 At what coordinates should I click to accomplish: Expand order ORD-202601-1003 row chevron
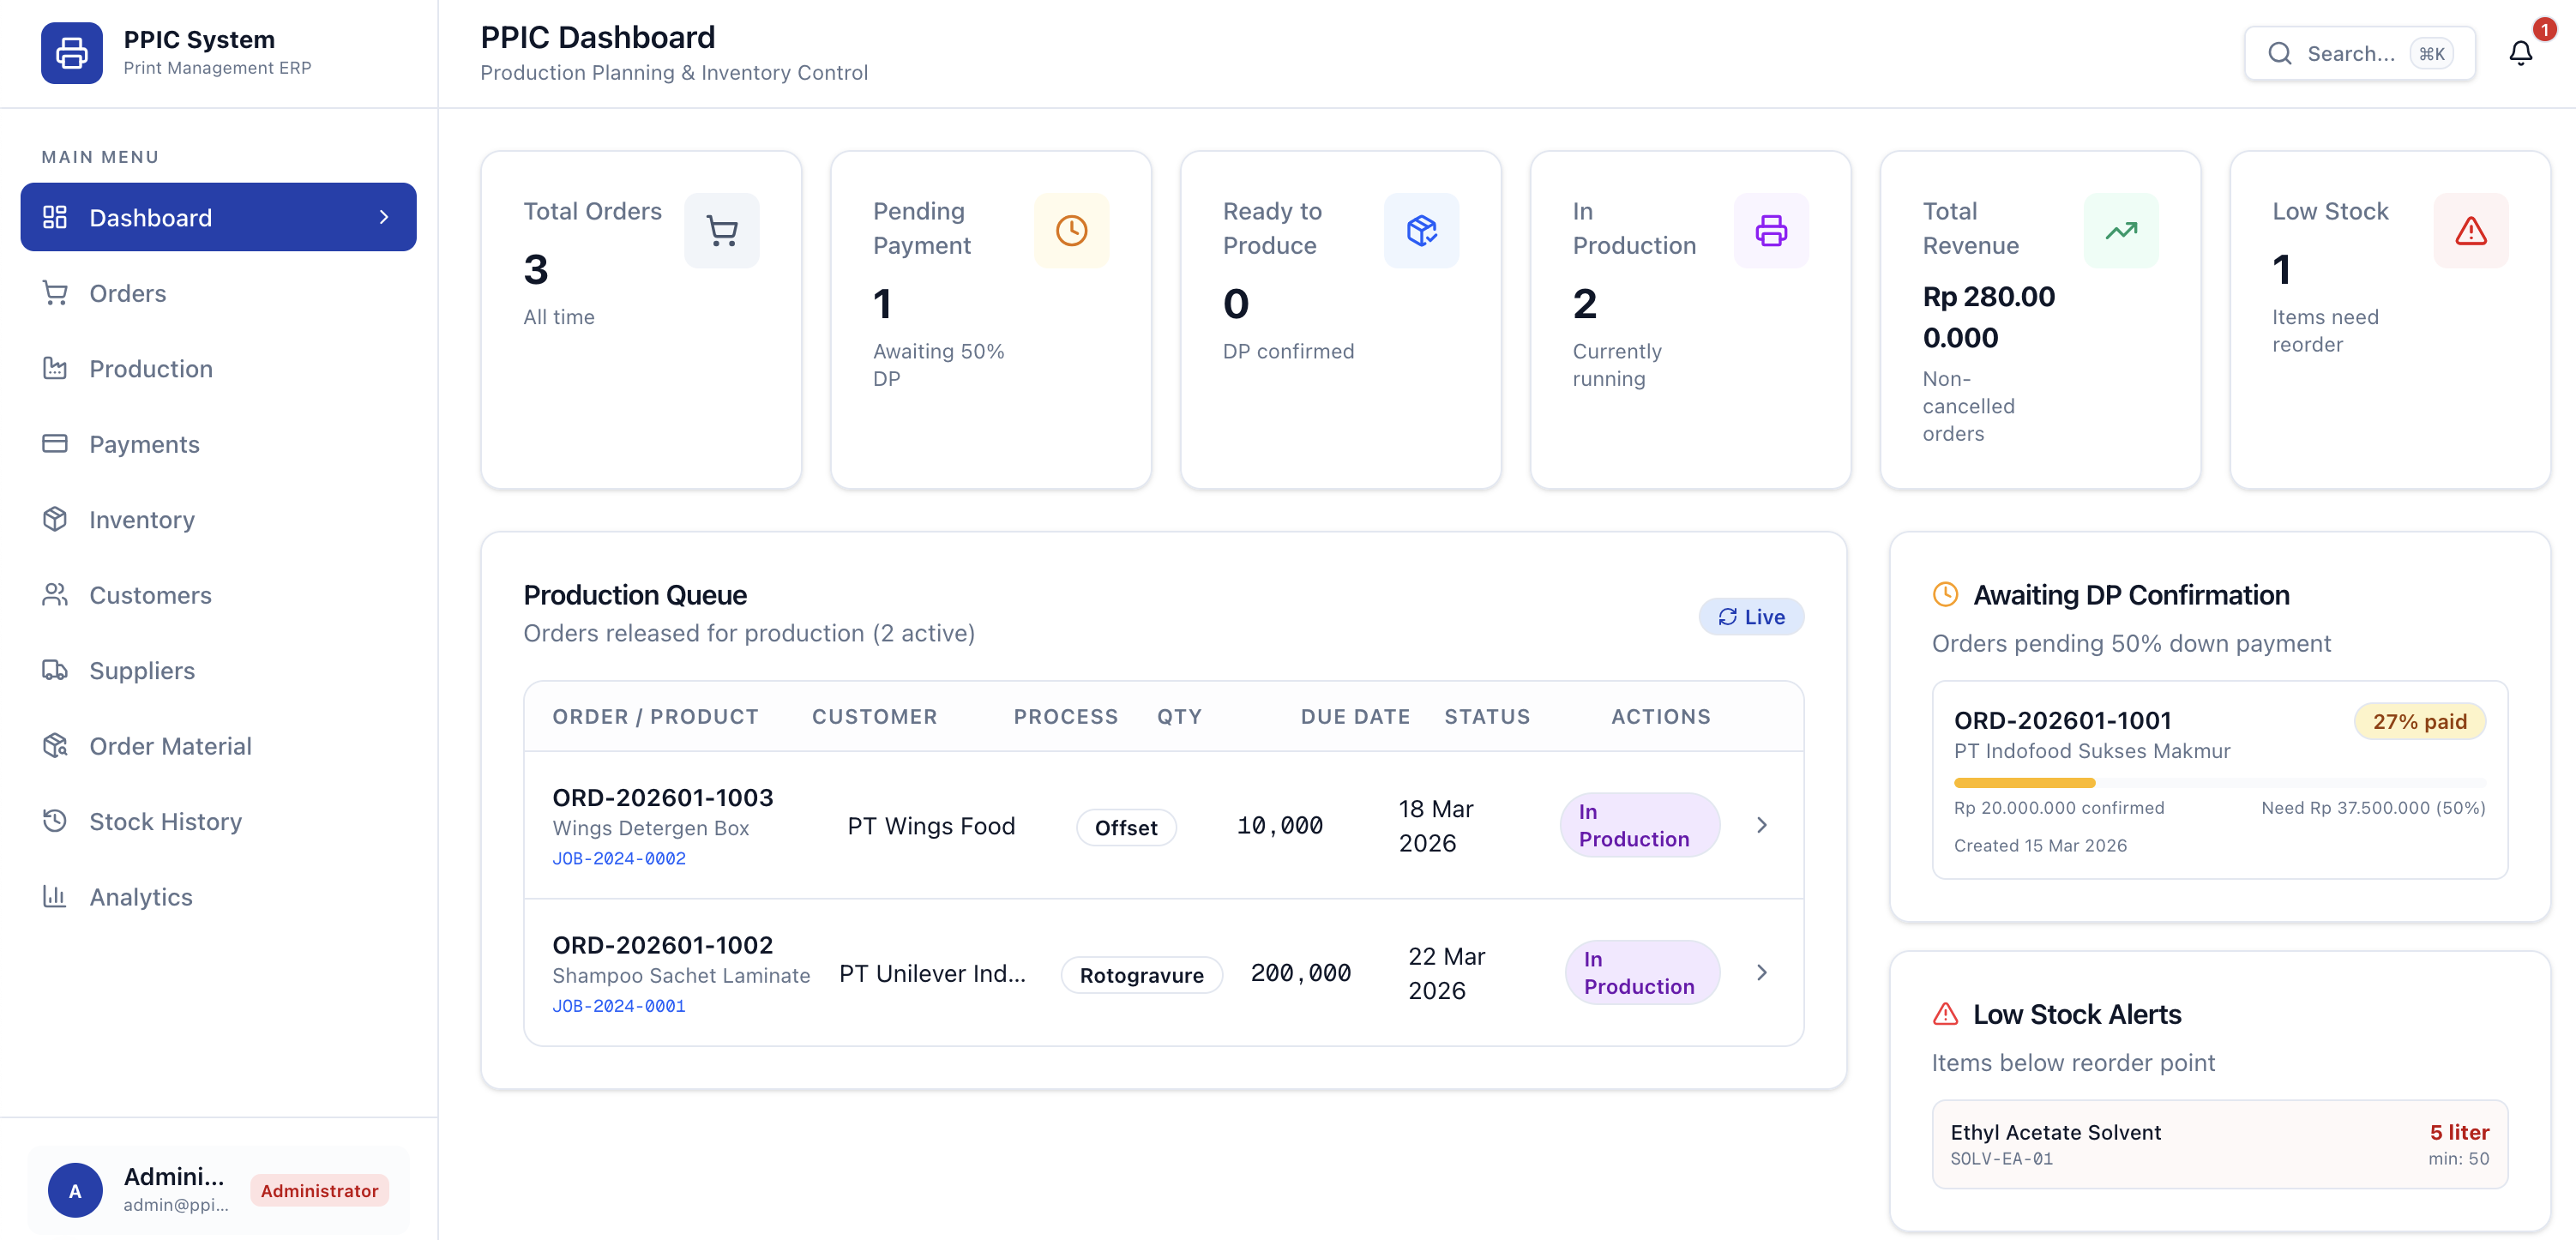[1762, 825]
